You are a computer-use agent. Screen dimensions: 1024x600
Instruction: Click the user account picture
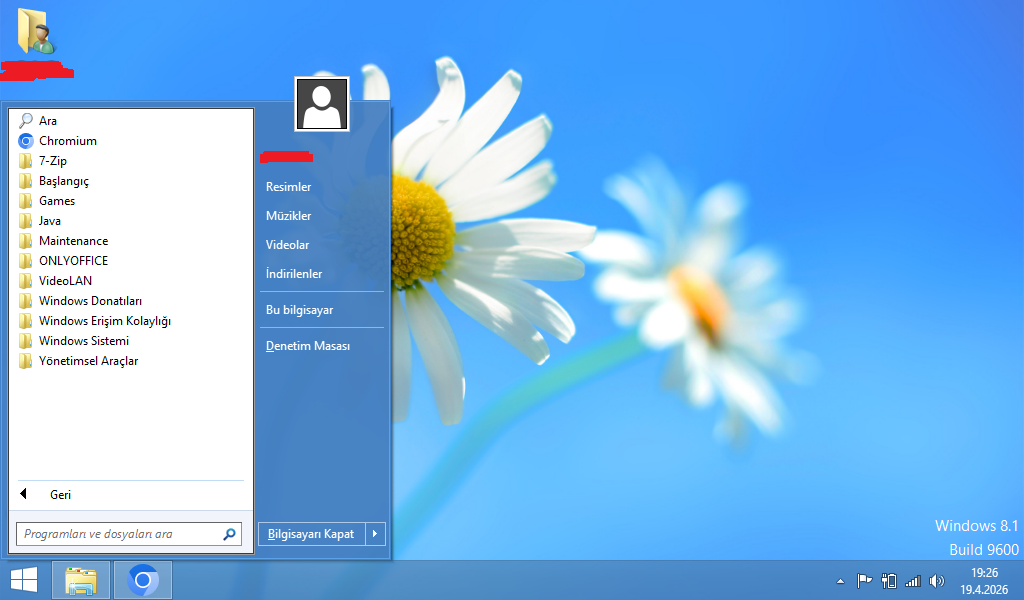(x=322, y=104)
